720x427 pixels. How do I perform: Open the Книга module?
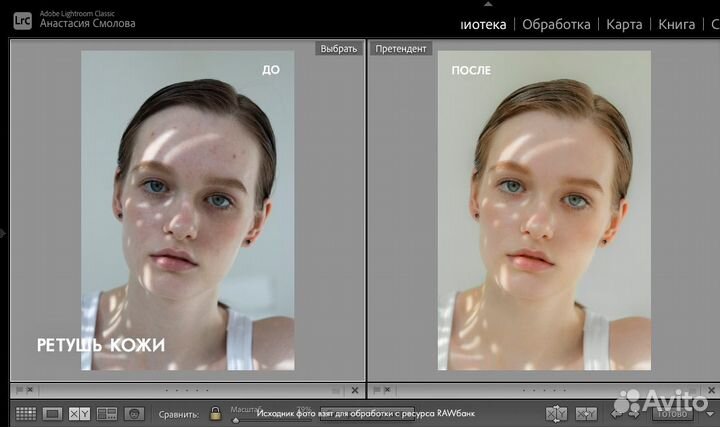pos(676,24)
